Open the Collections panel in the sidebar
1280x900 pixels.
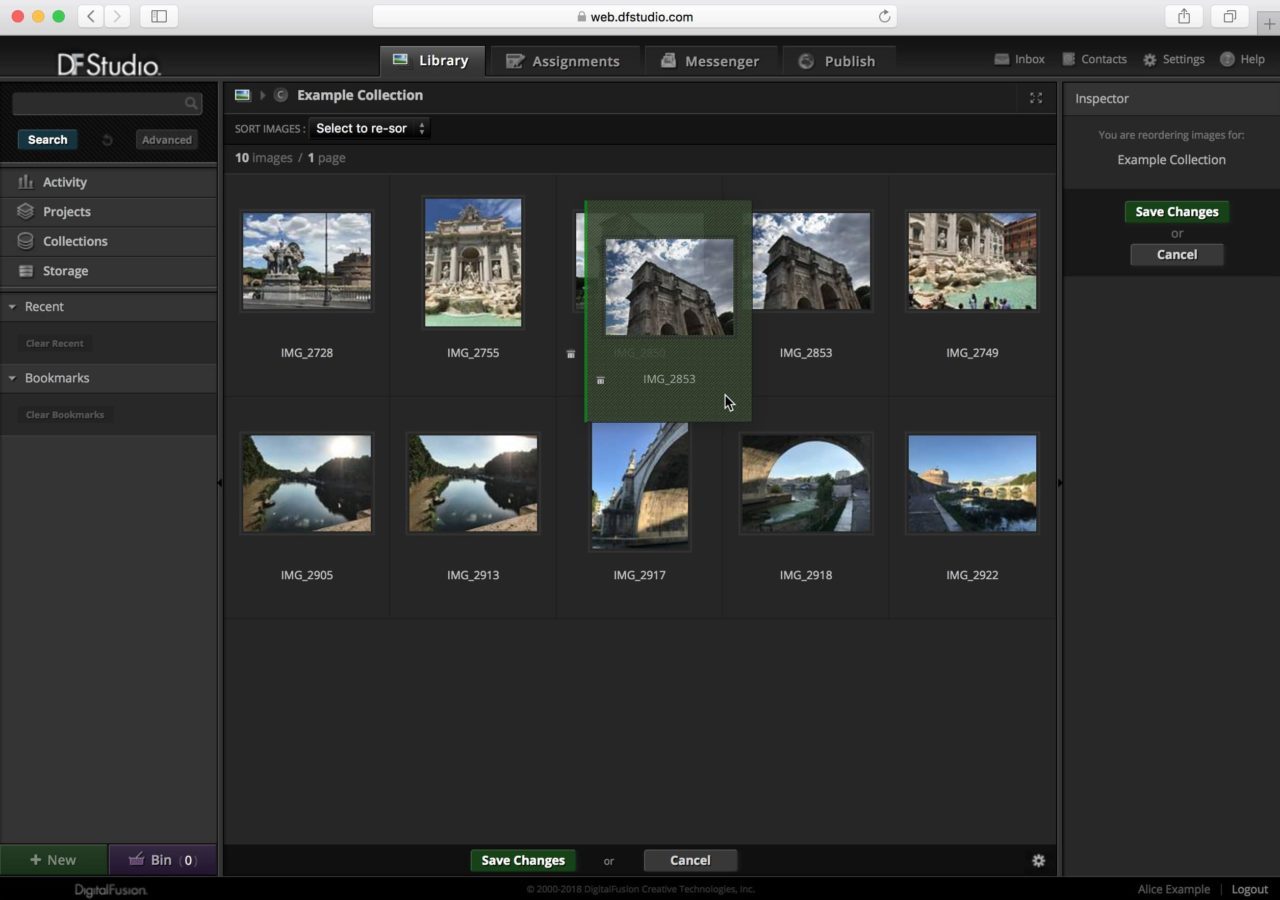click(x=75, y=241)
